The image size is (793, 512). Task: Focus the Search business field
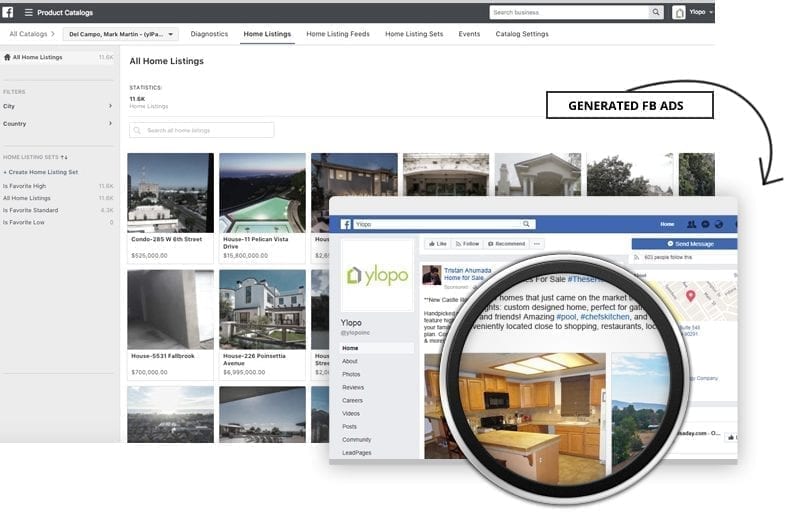pos(570,12)
